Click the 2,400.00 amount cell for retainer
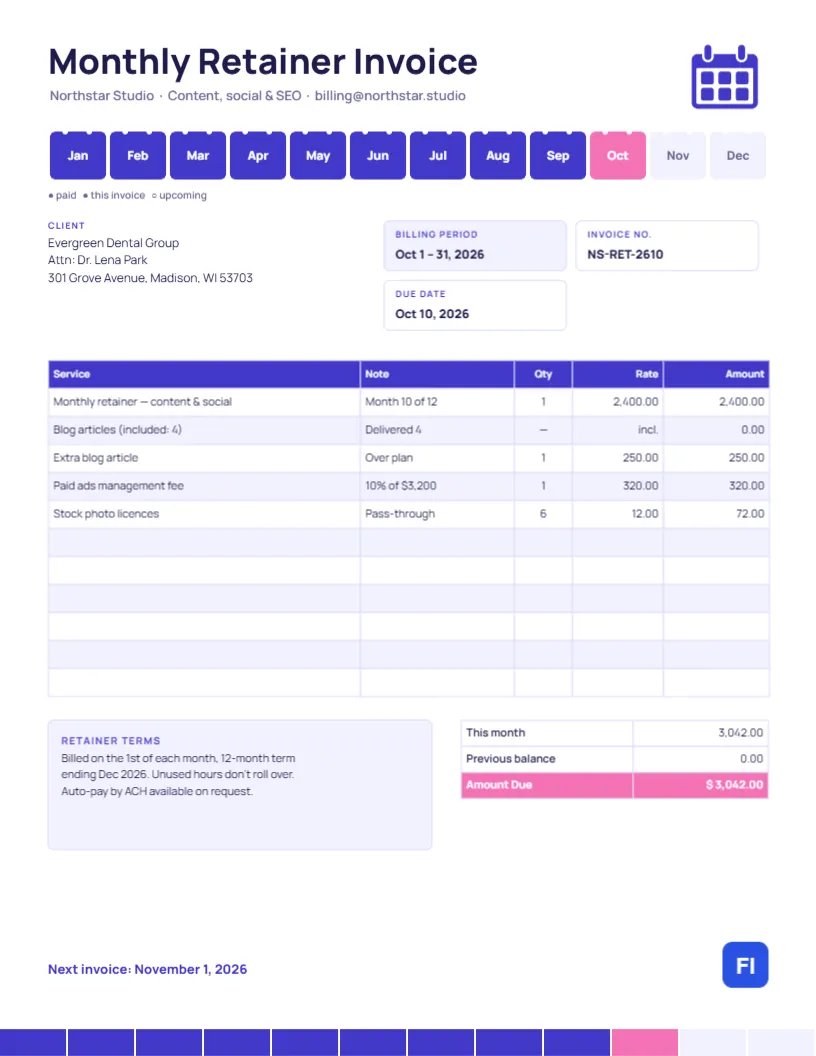The image size is (816, 1056). coord(716,402)
